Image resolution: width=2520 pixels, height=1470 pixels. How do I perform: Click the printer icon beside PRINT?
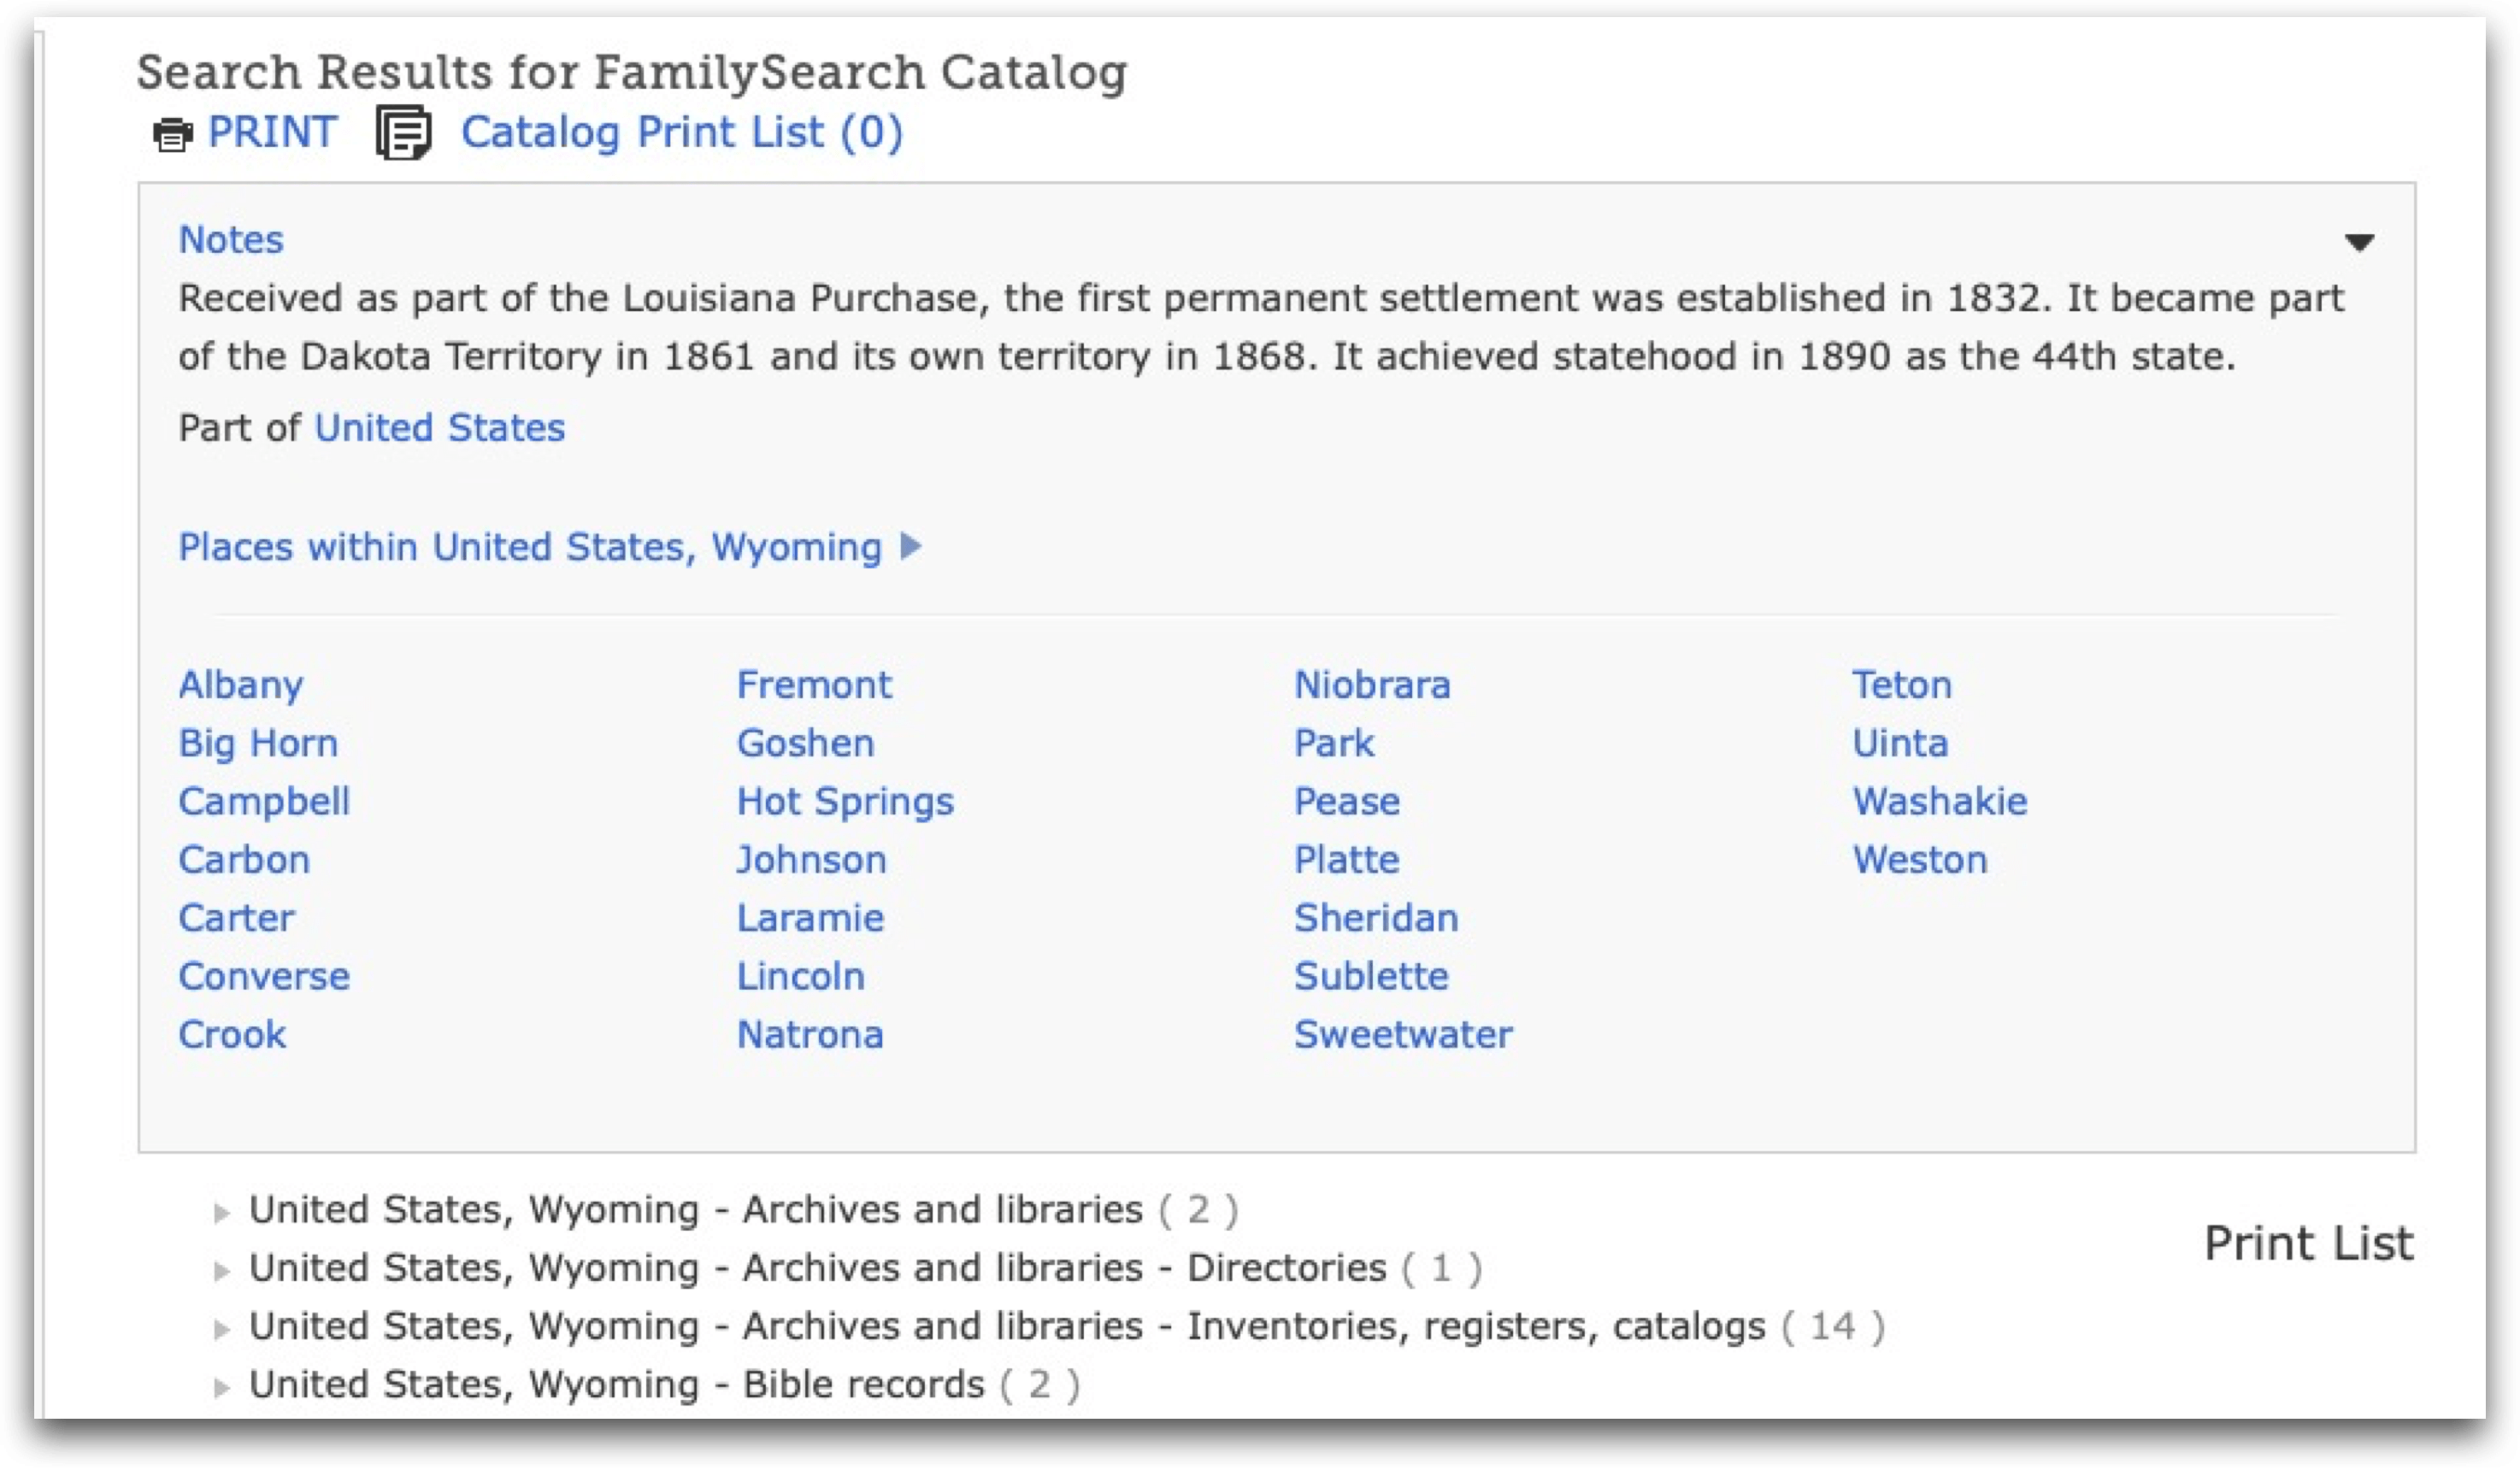(x=172, y=134)
